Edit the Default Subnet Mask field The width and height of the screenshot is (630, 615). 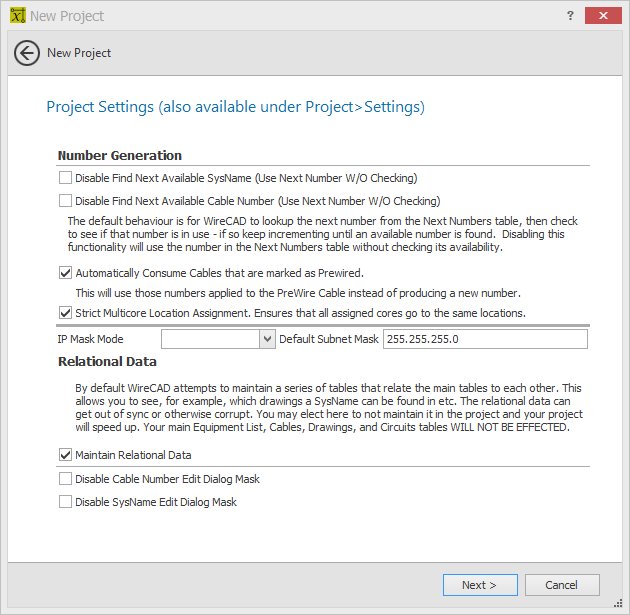485,339
